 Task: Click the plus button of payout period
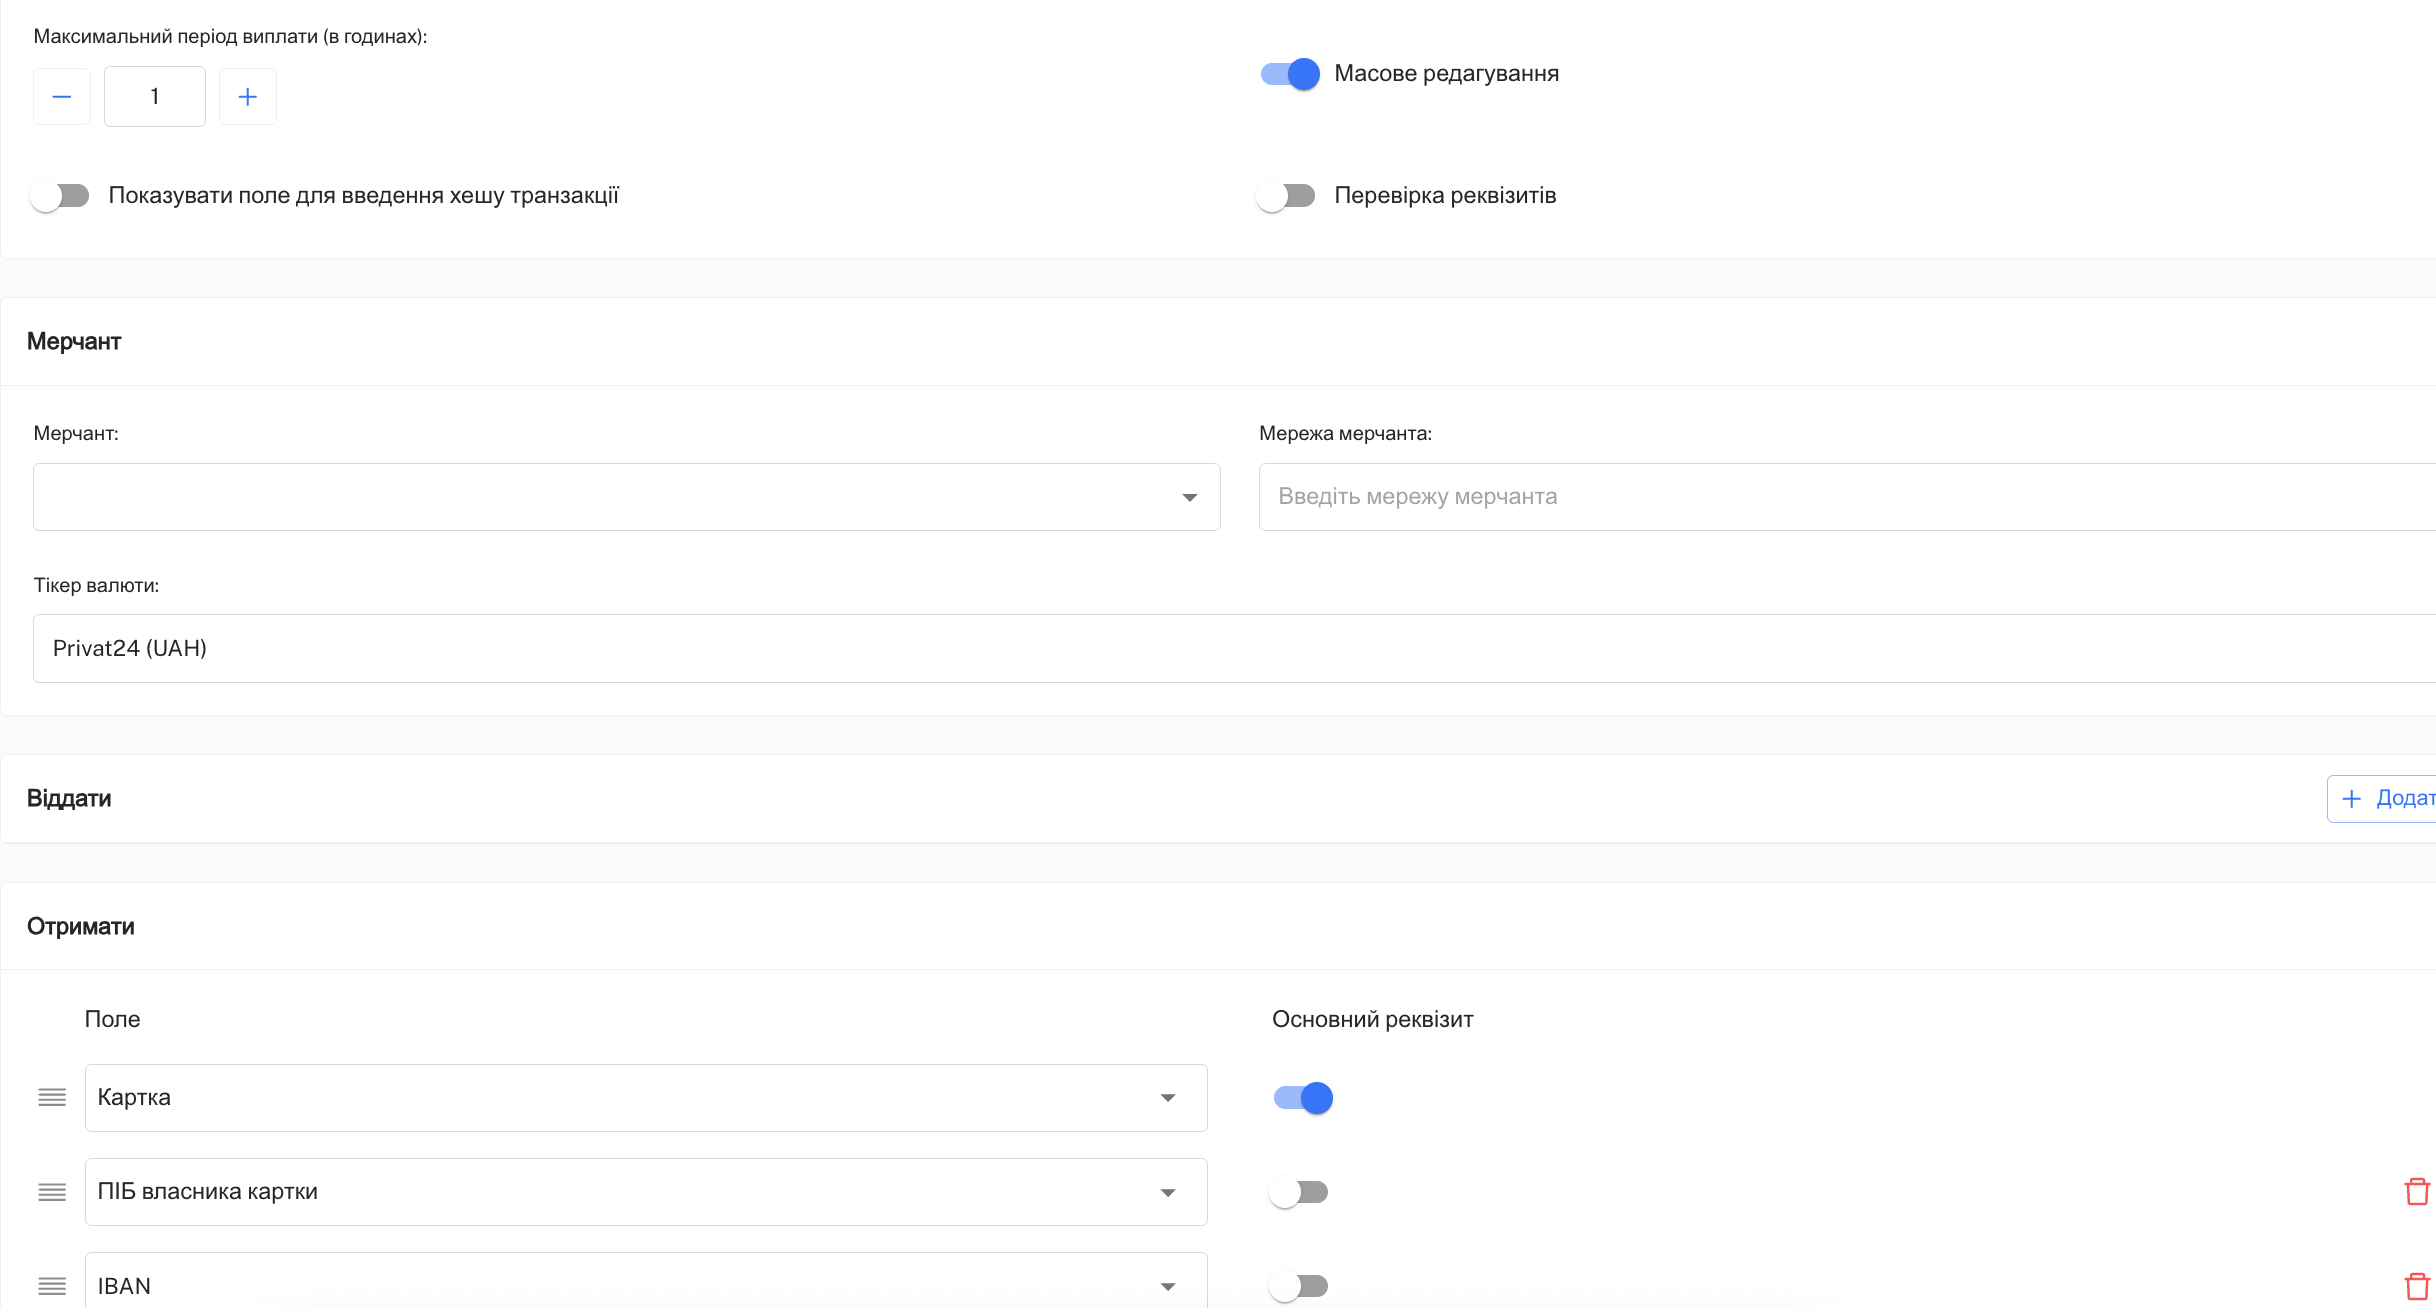(x=248, y=97)
